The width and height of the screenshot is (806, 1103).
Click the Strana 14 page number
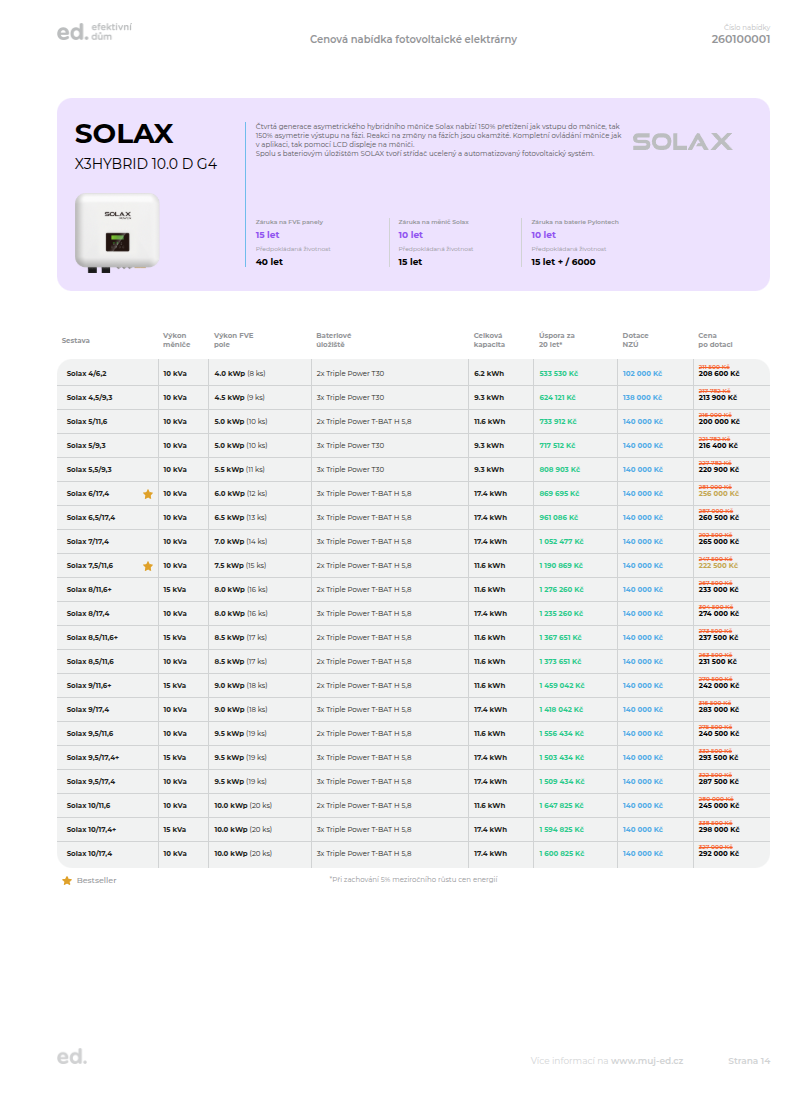748,1060
